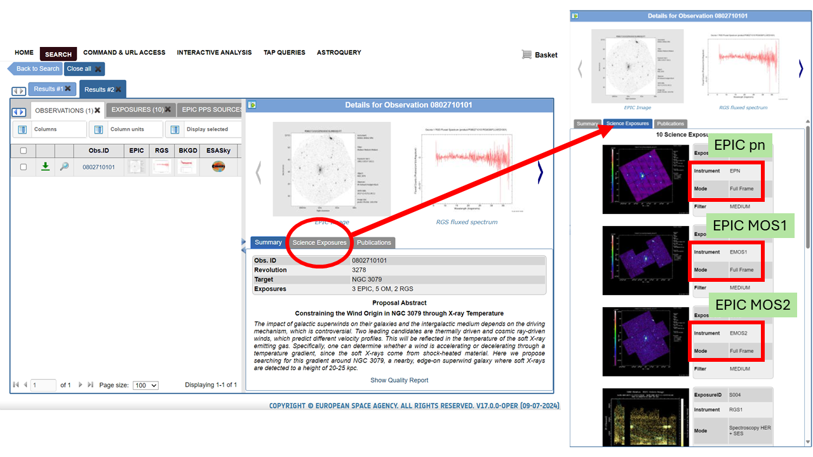This screenshot has width=813, height=457.
Task: Open the Basket icon
Action: [527, 54]
